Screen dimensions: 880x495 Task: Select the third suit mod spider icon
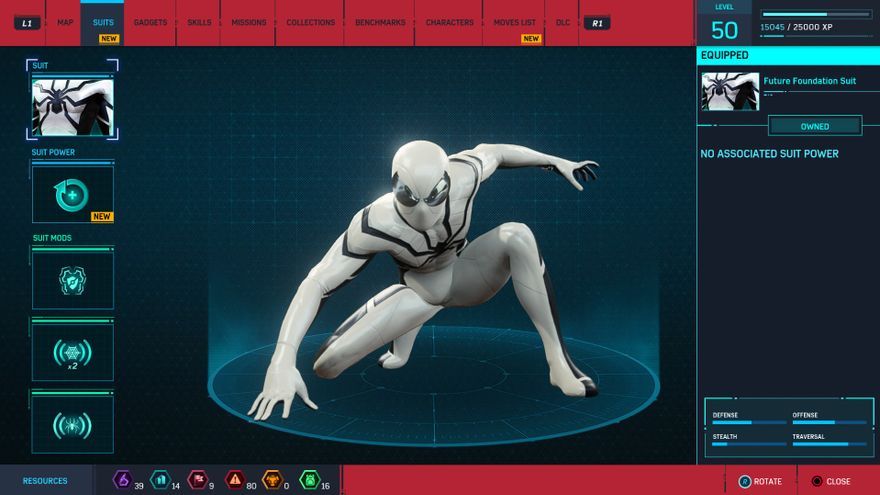point(72,425)
